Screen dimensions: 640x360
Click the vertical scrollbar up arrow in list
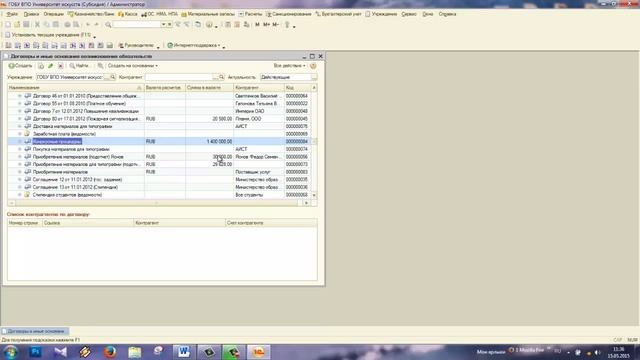click(x=314, y=88)
